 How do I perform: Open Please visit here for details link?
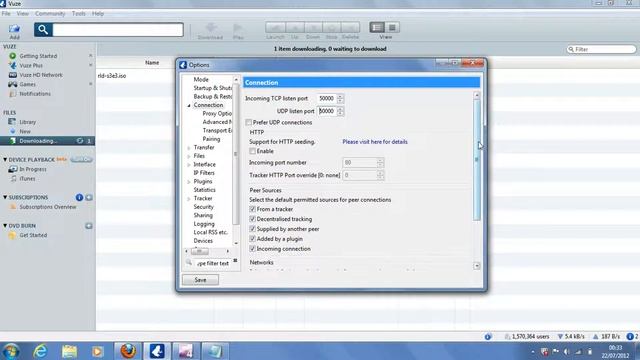pyautogui.click(x=375, y=142)
